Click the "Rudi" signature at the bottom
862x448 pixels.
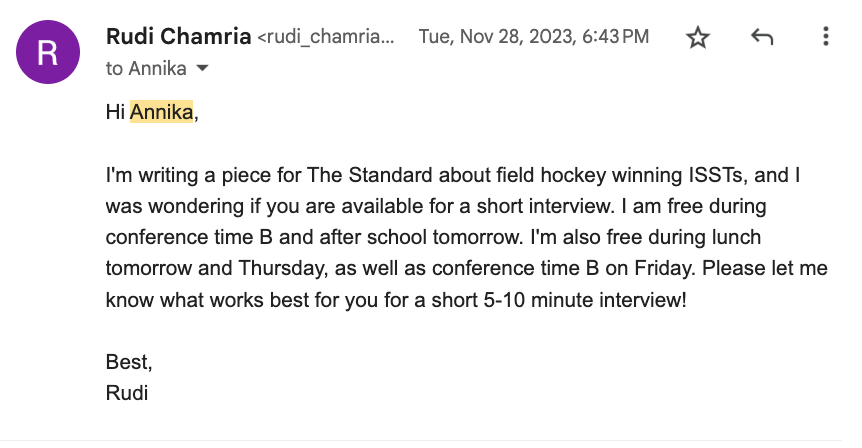tap(127, 393)
